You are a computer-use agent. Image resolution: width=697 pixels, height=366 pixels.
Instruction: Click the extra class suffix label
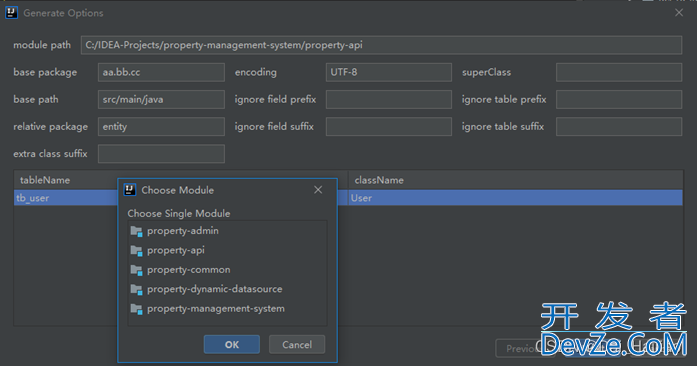coord(50,154)
